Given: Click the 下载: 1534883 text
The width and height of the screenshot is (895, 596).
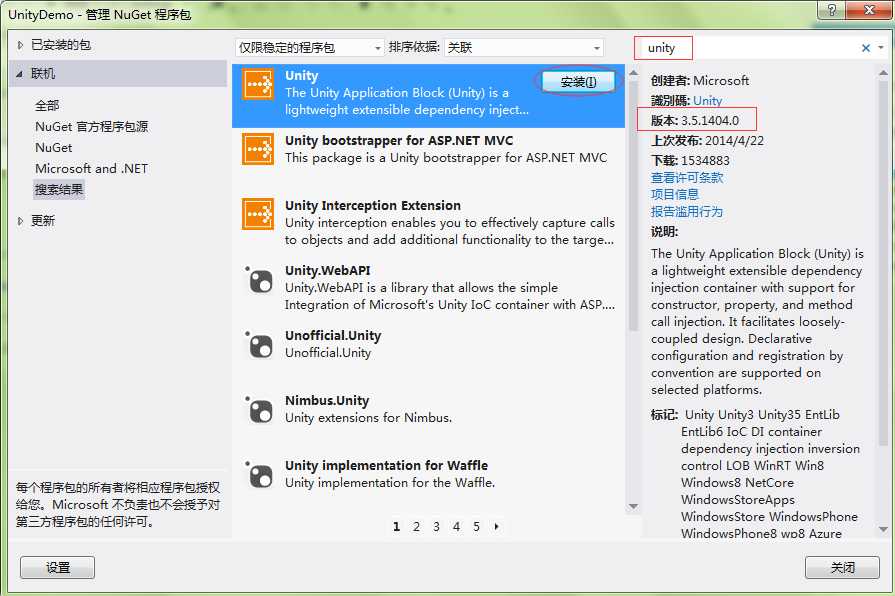Looking at the screenshot, I should (x=690, y=161).
